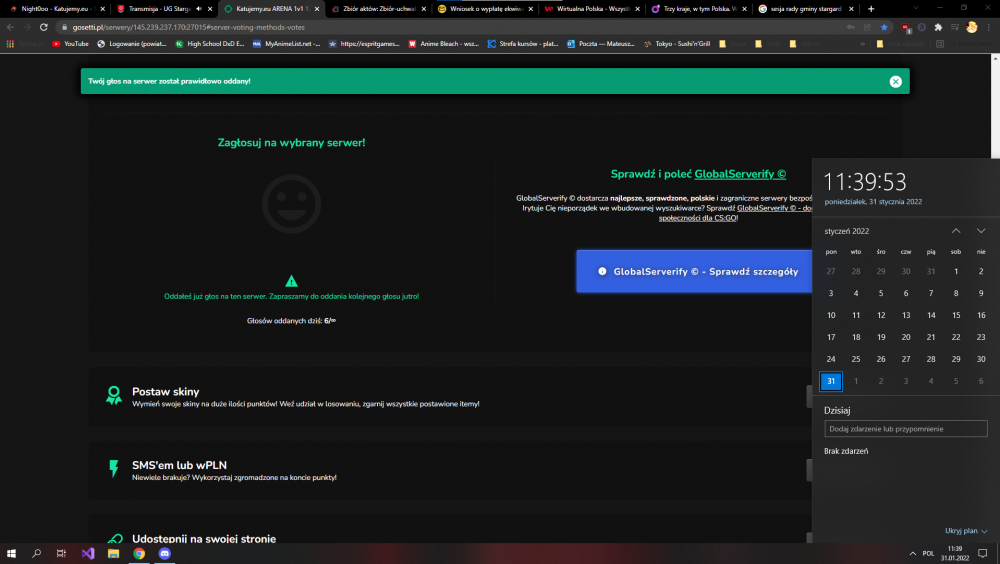Click the address bar URL
1000x564 pixels.
(x=189, y=27)
